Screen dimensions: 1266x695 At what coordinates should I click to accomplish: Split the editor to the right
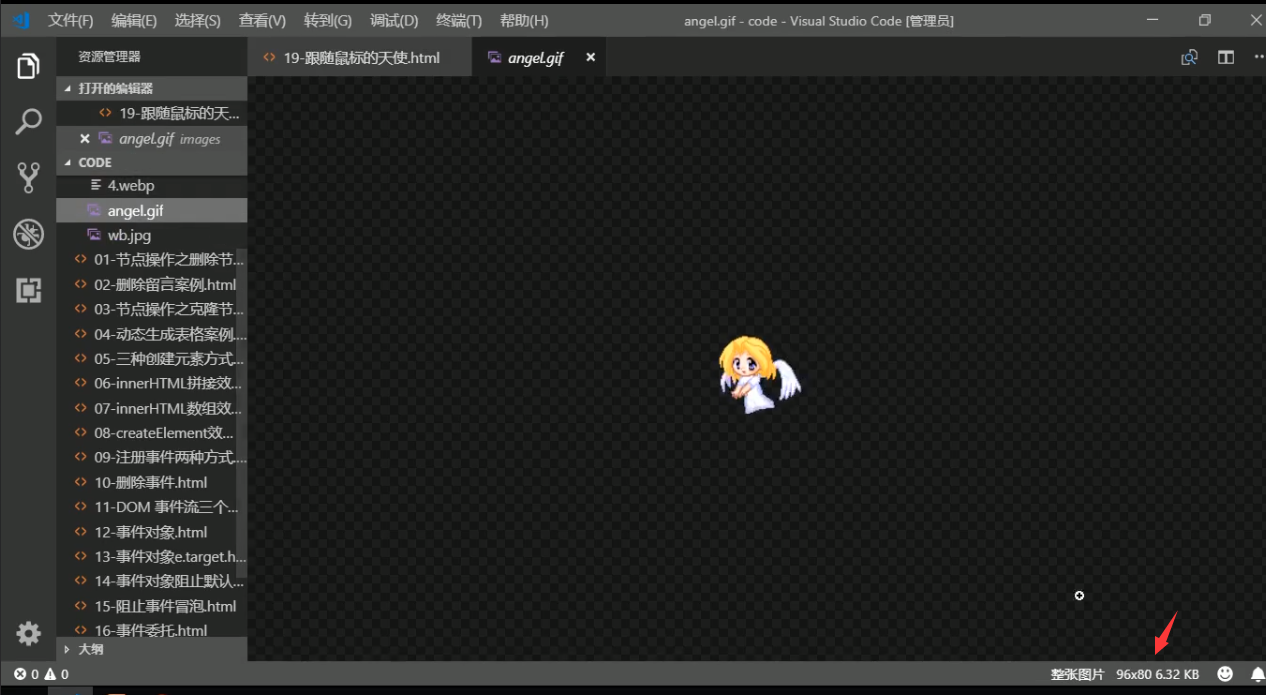click(1225, 57)
